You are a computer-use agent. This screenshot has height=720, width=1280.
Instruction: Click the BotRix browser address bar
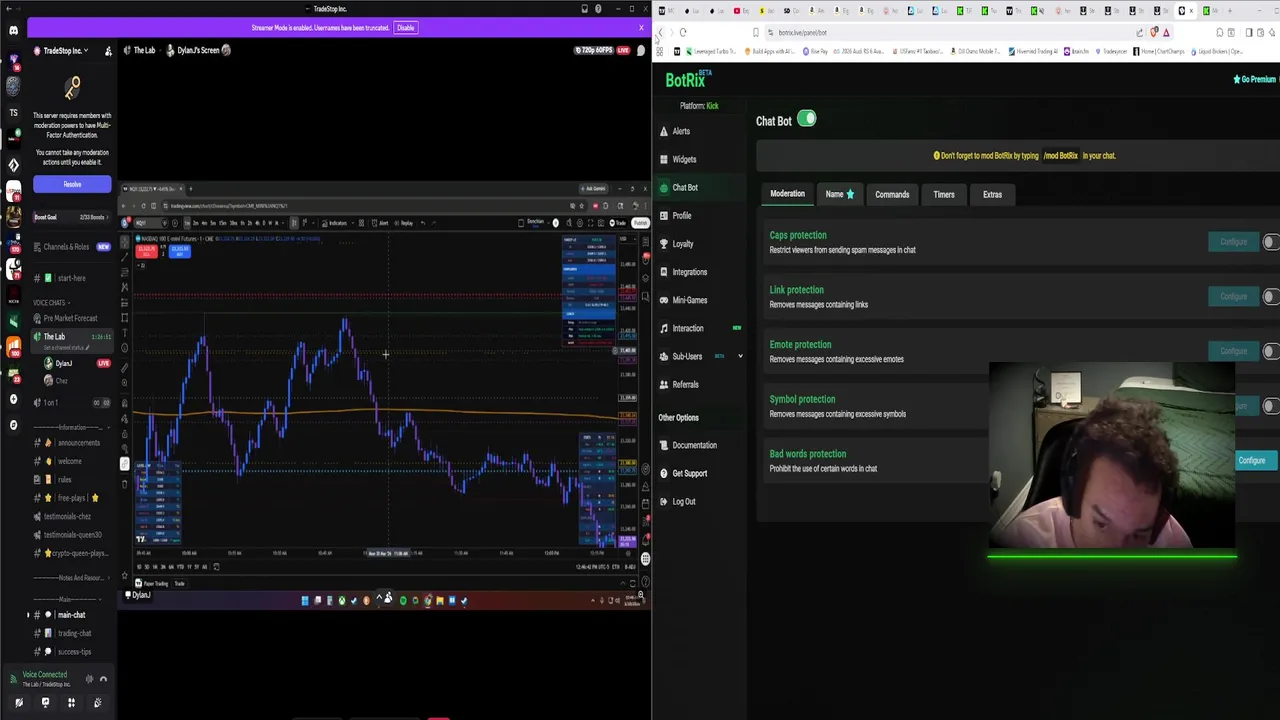950,32
